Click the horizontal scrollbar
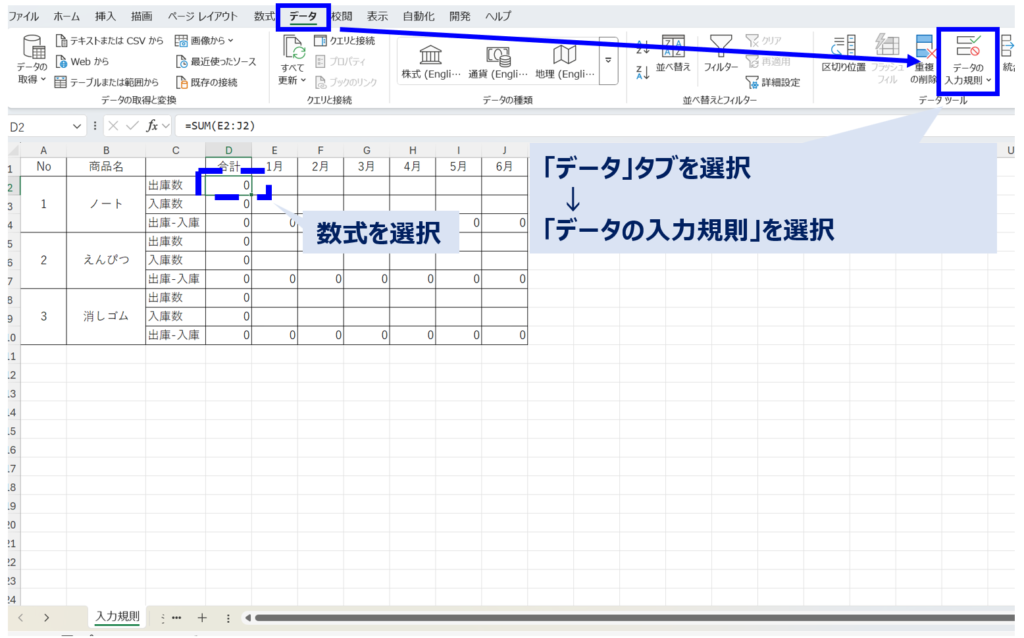 (x=633, y=618)
